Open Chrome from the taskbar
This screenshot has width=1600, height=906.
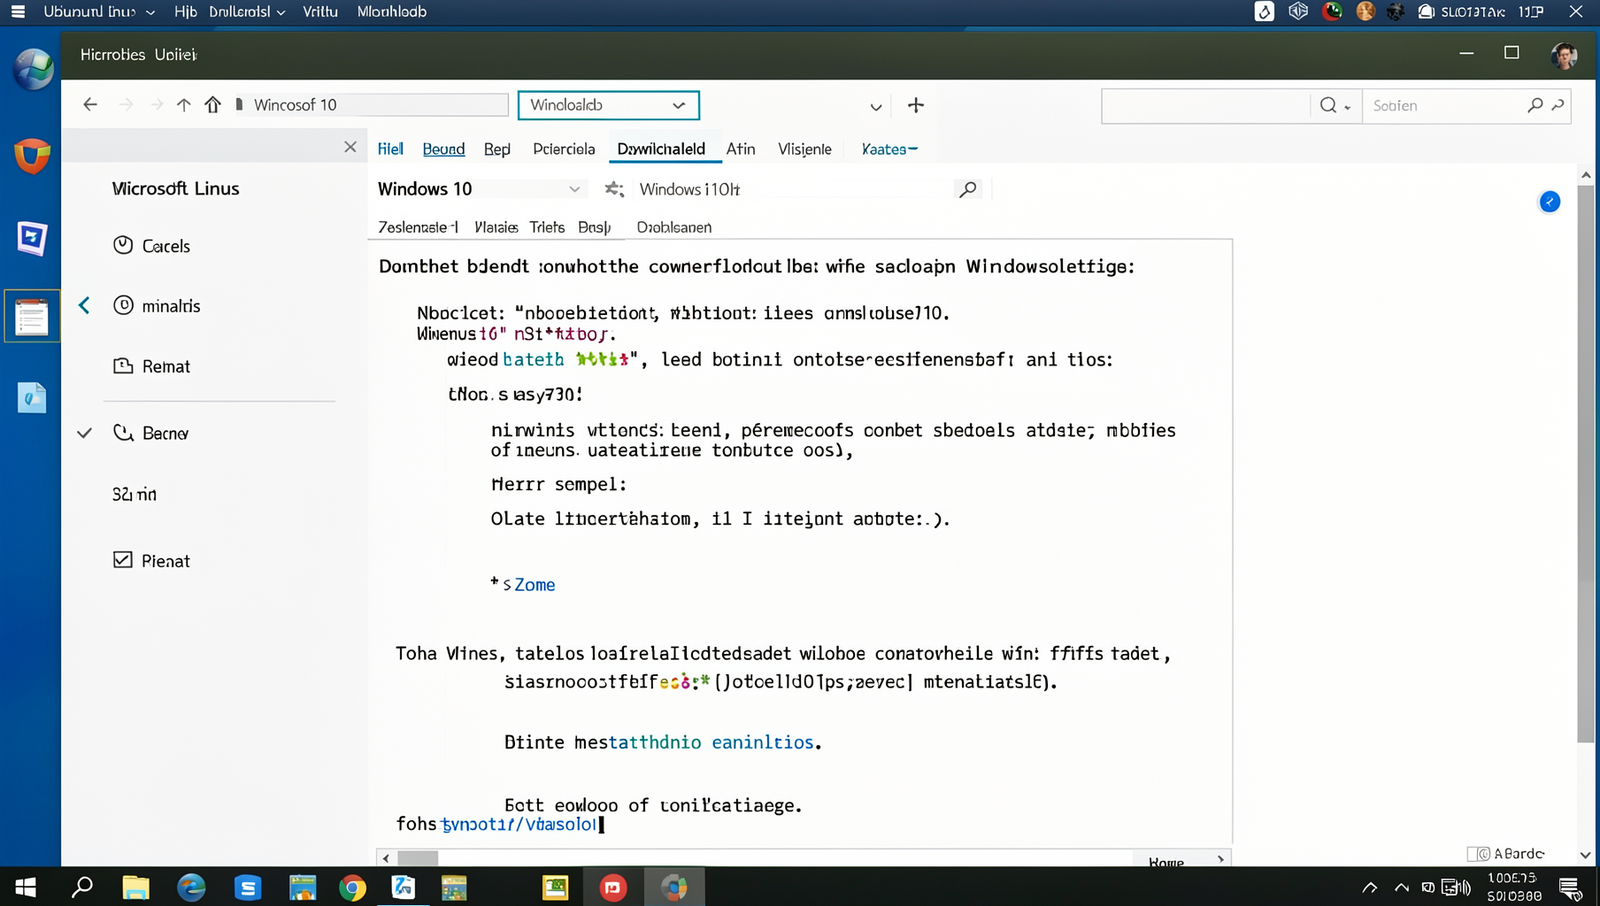click(x=352, y=887)
